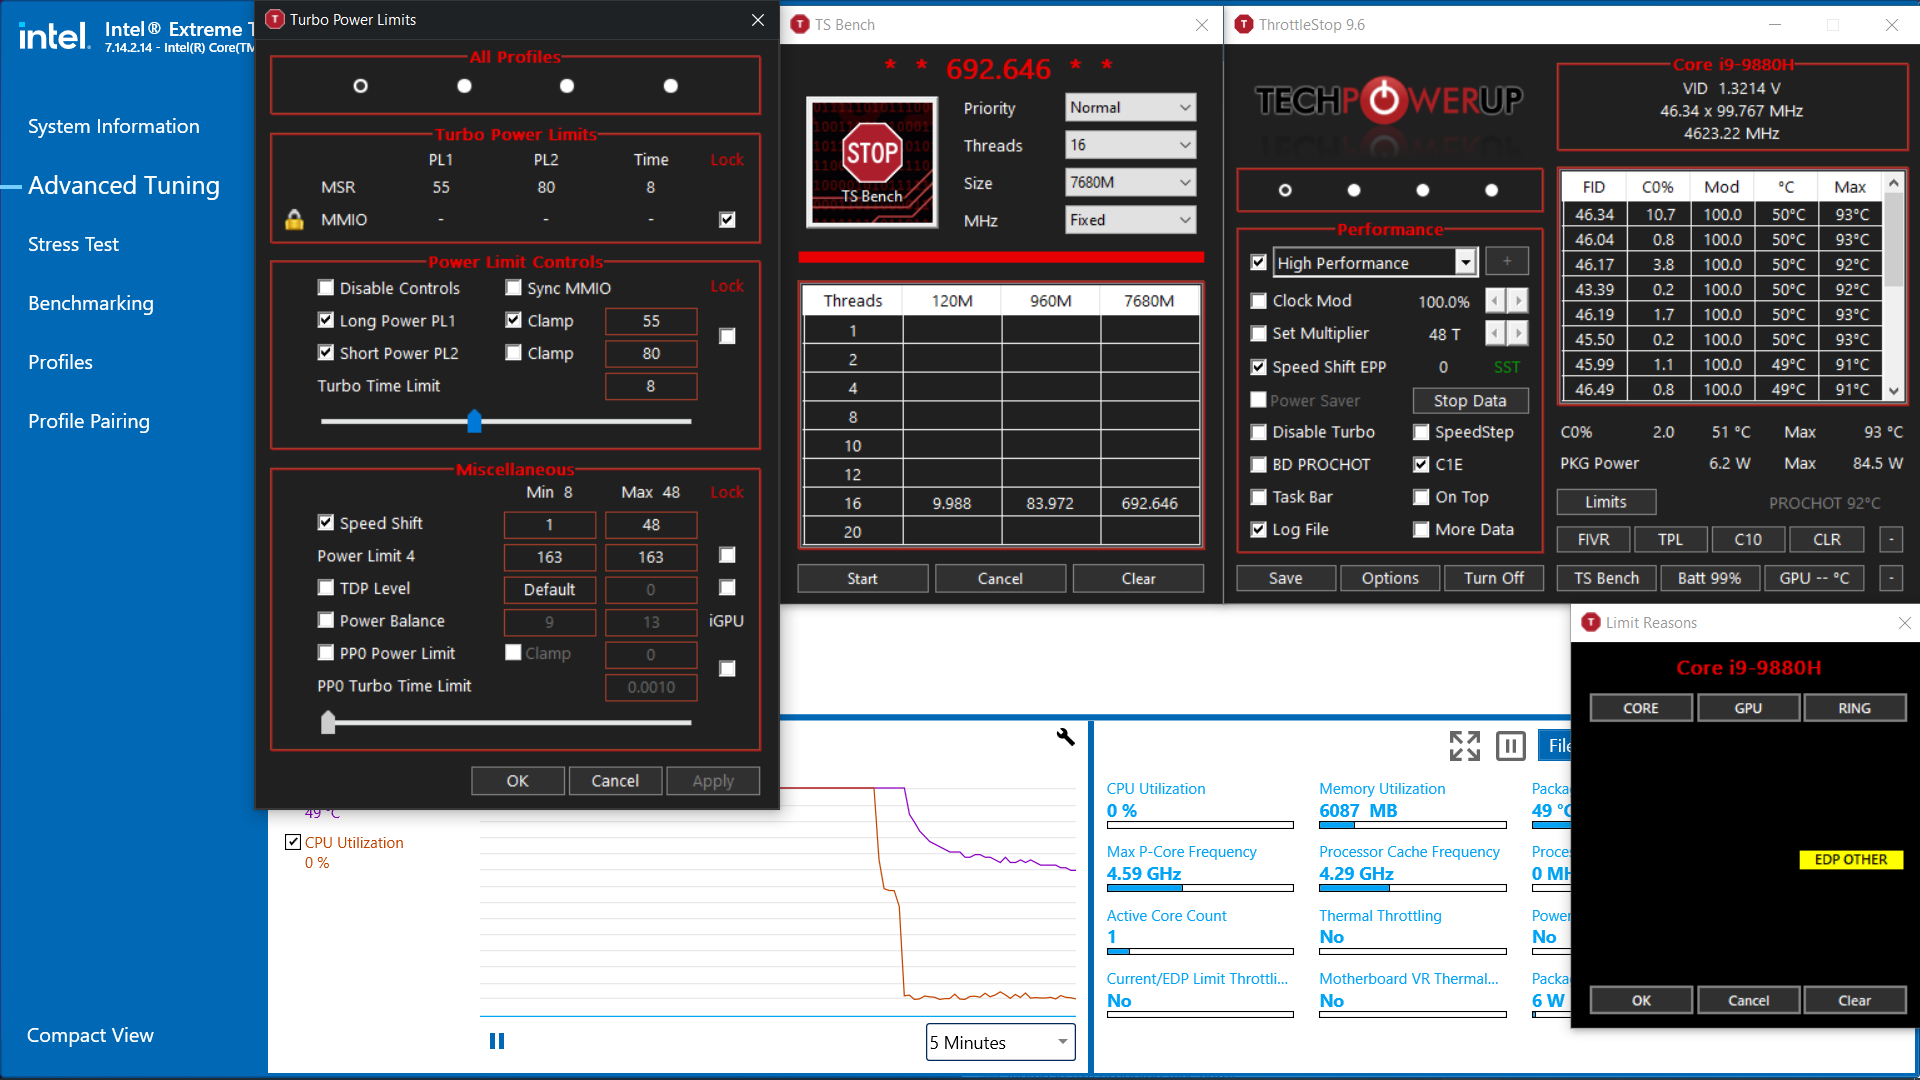Click the minus button next to GPU temperature
Screen dimensions: 1920x1080
coord(1891,578)
